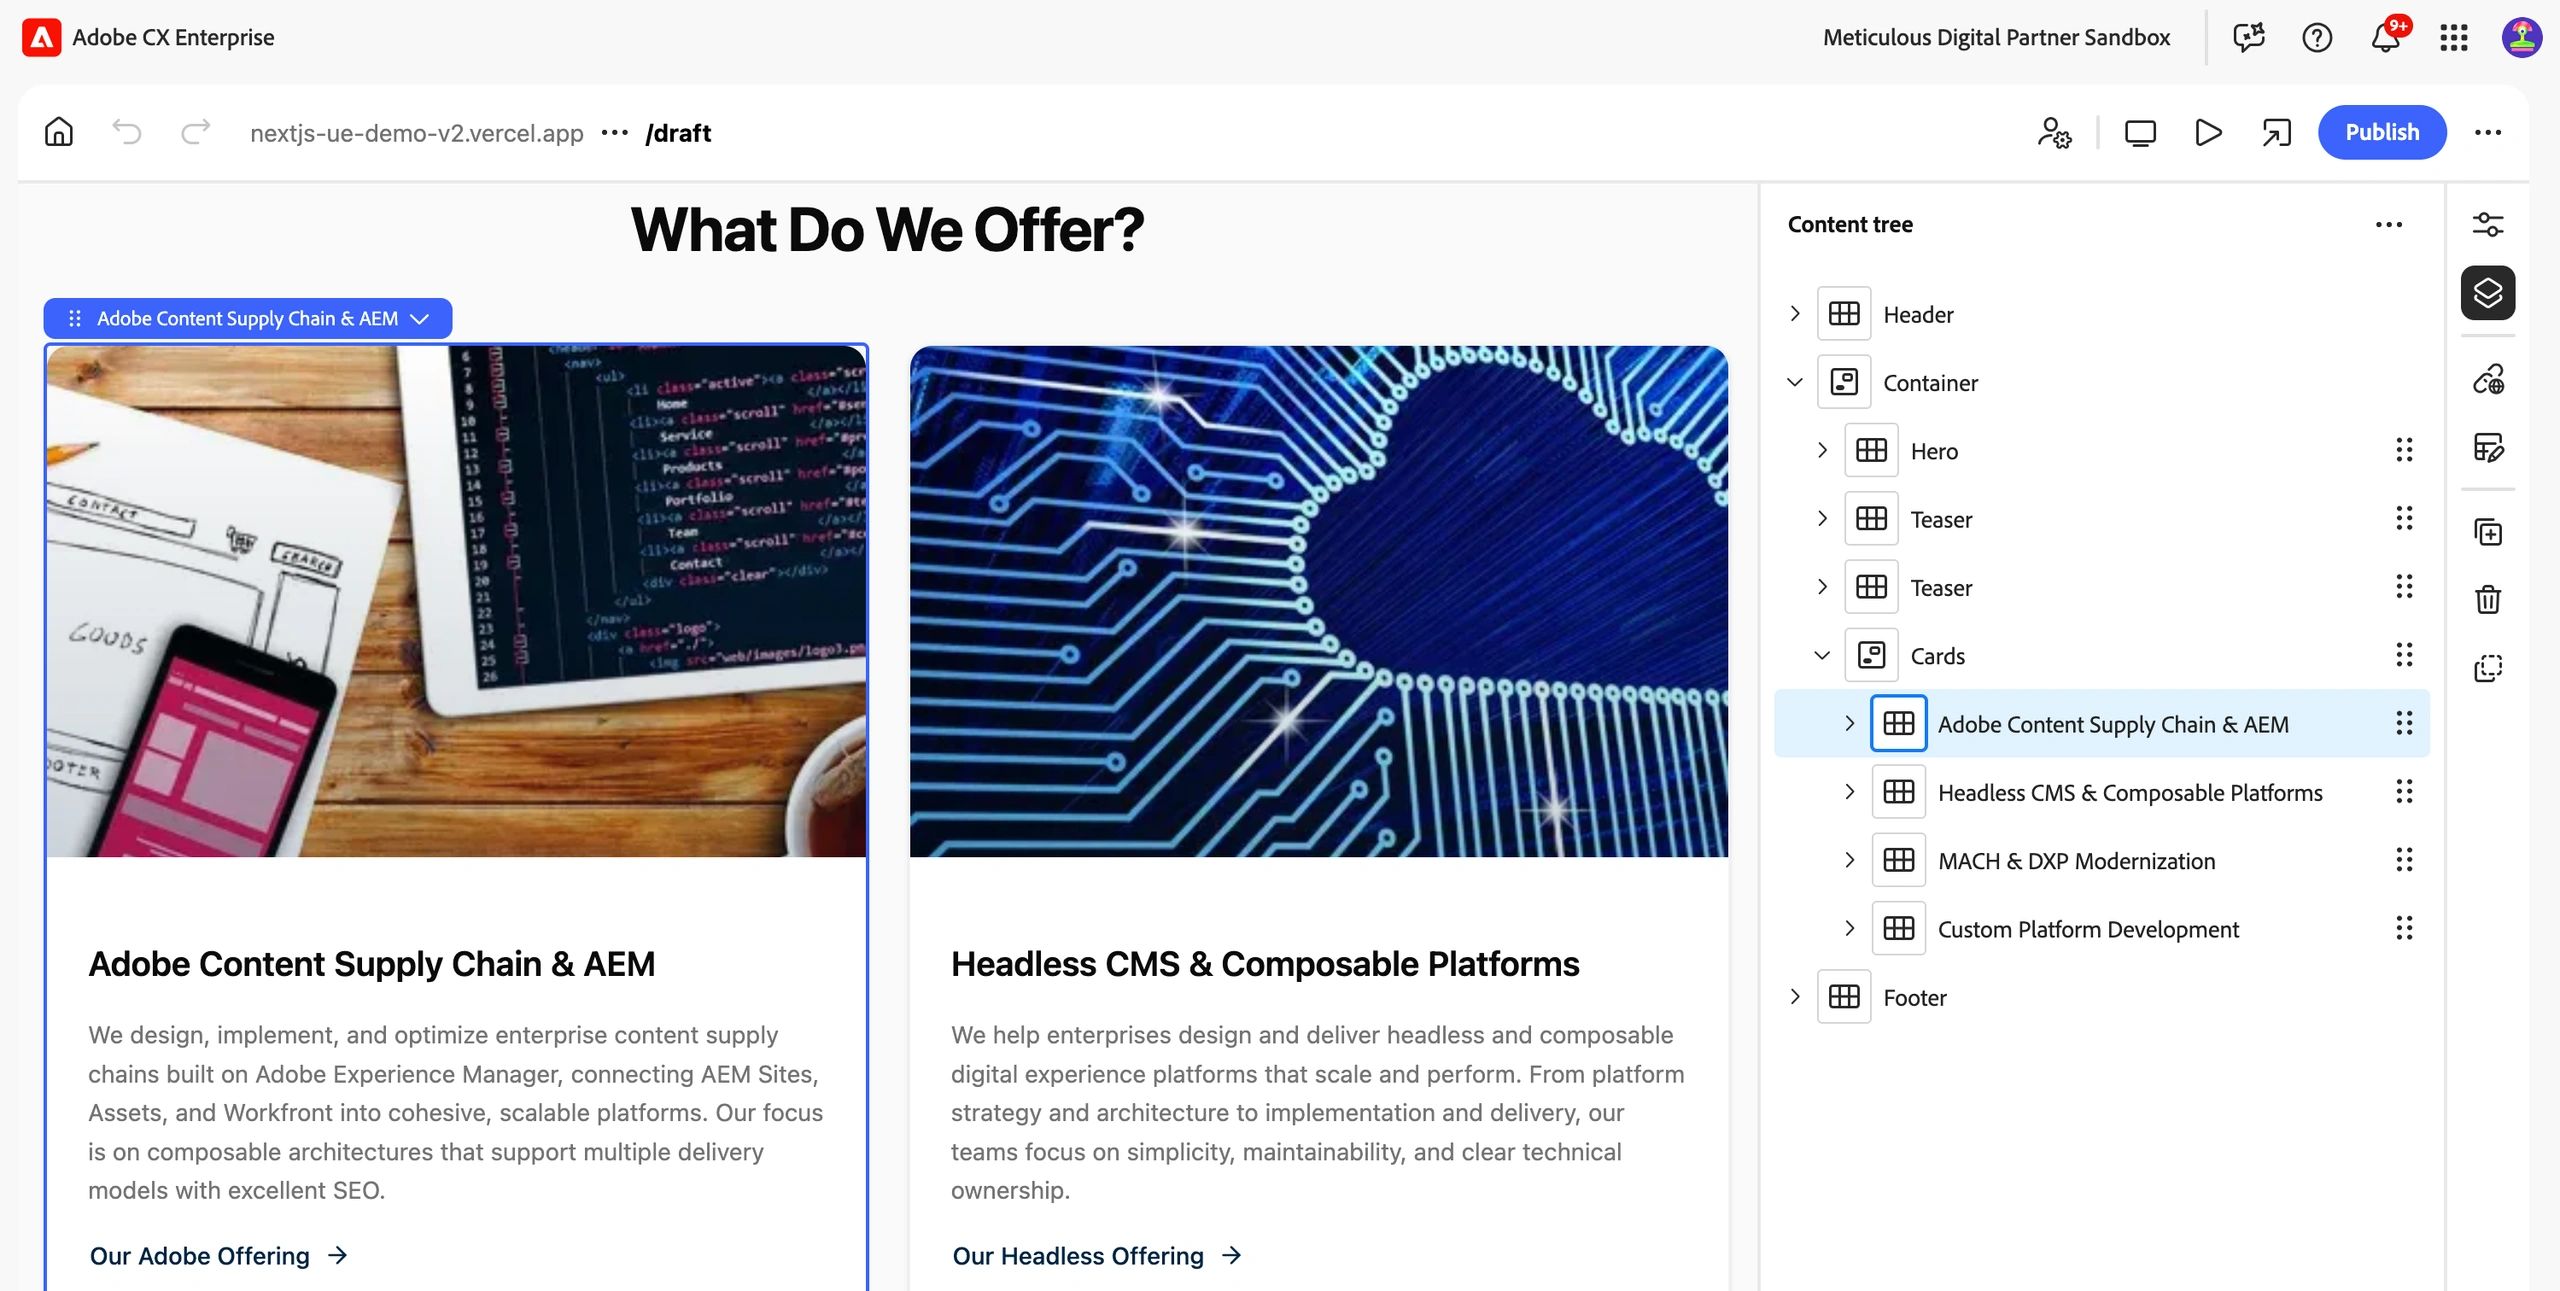The width and height of the screenshot is (2560, 1291).
Task: Click the Publish button
Action: click(x=2382, y=132)
